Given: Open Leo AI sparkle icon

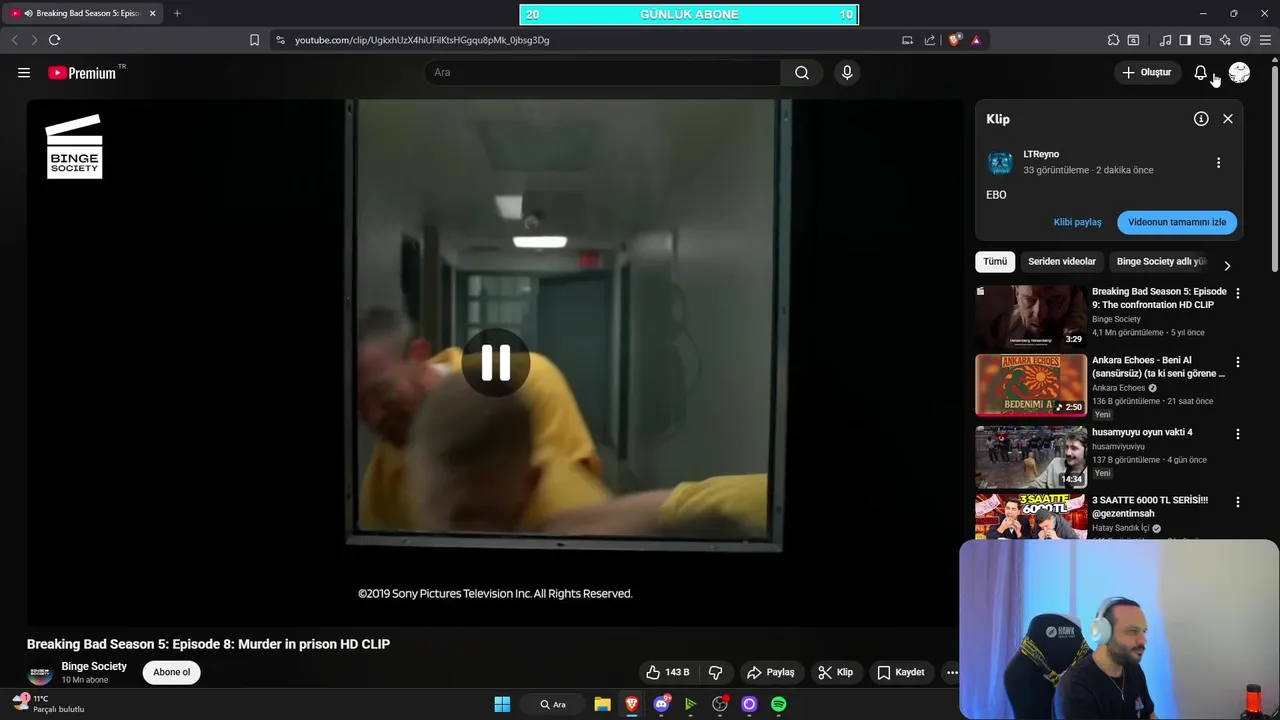Looking at the screenshot, I should (1225, 40).
